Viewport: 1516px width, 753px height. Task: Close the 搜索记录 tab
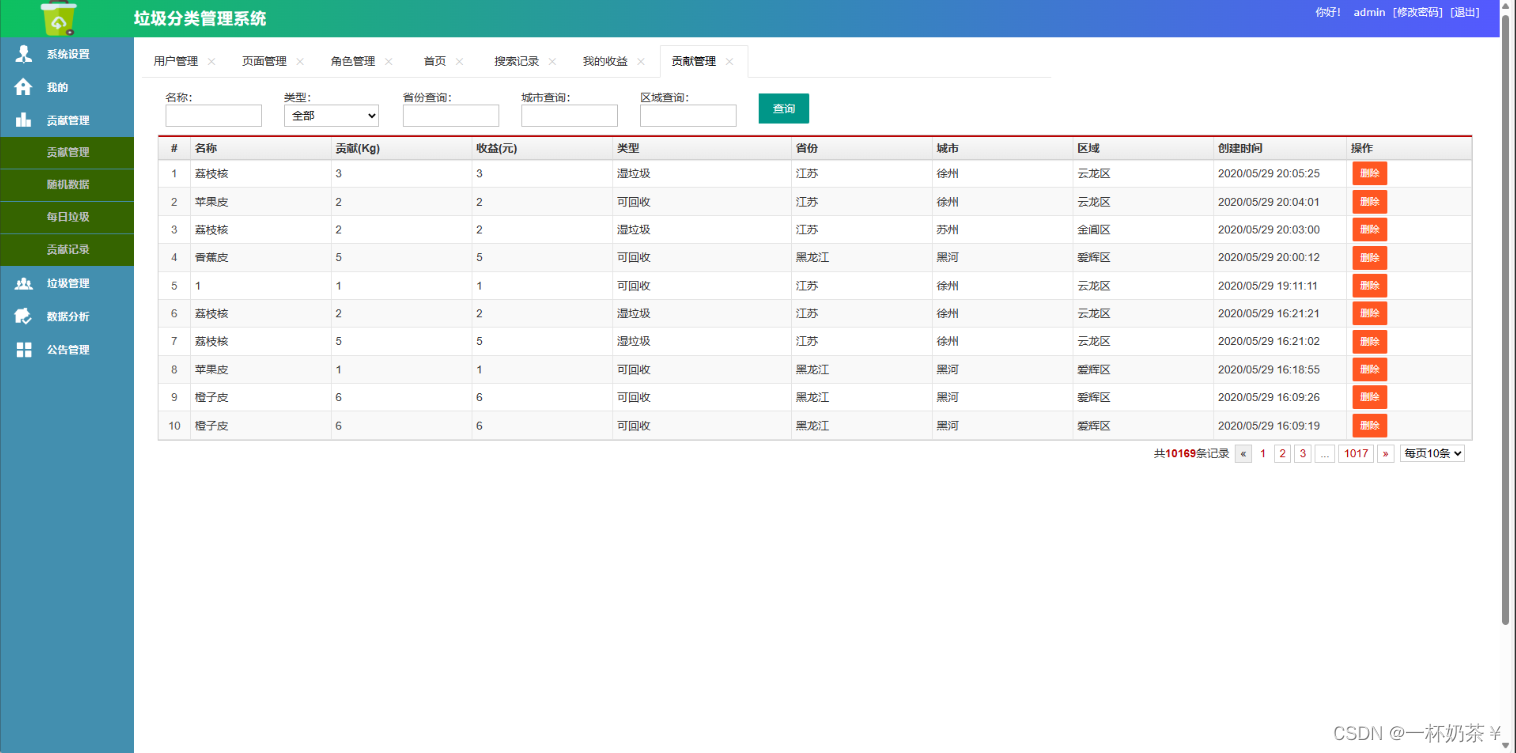(552, 62)
